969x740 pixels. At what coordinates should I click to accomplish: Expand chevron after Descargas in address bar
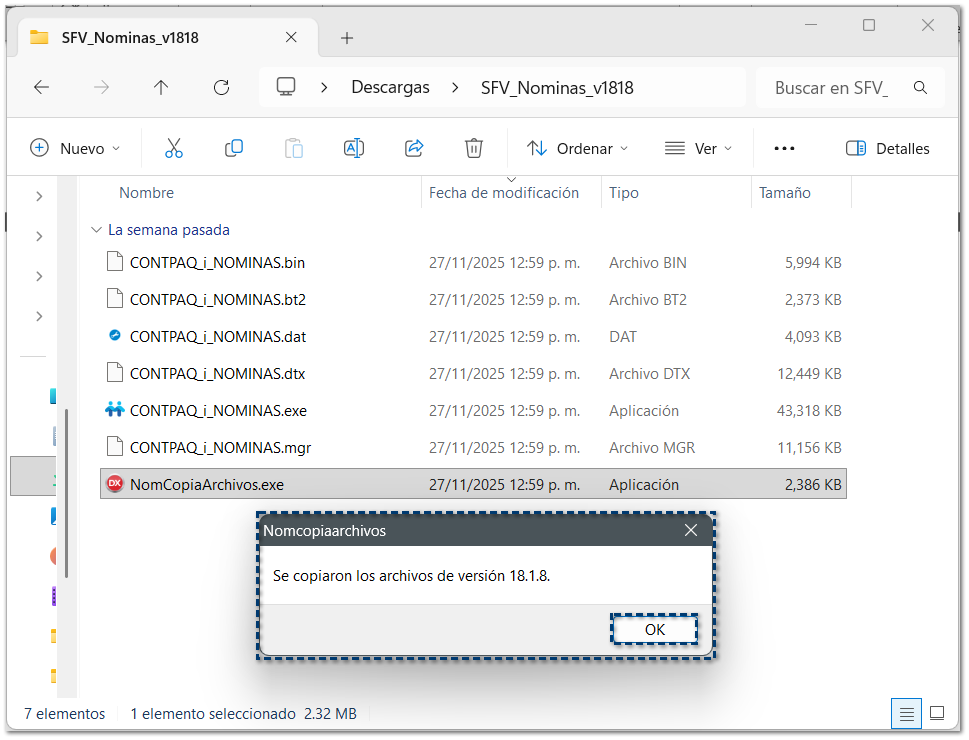[455, 88]
